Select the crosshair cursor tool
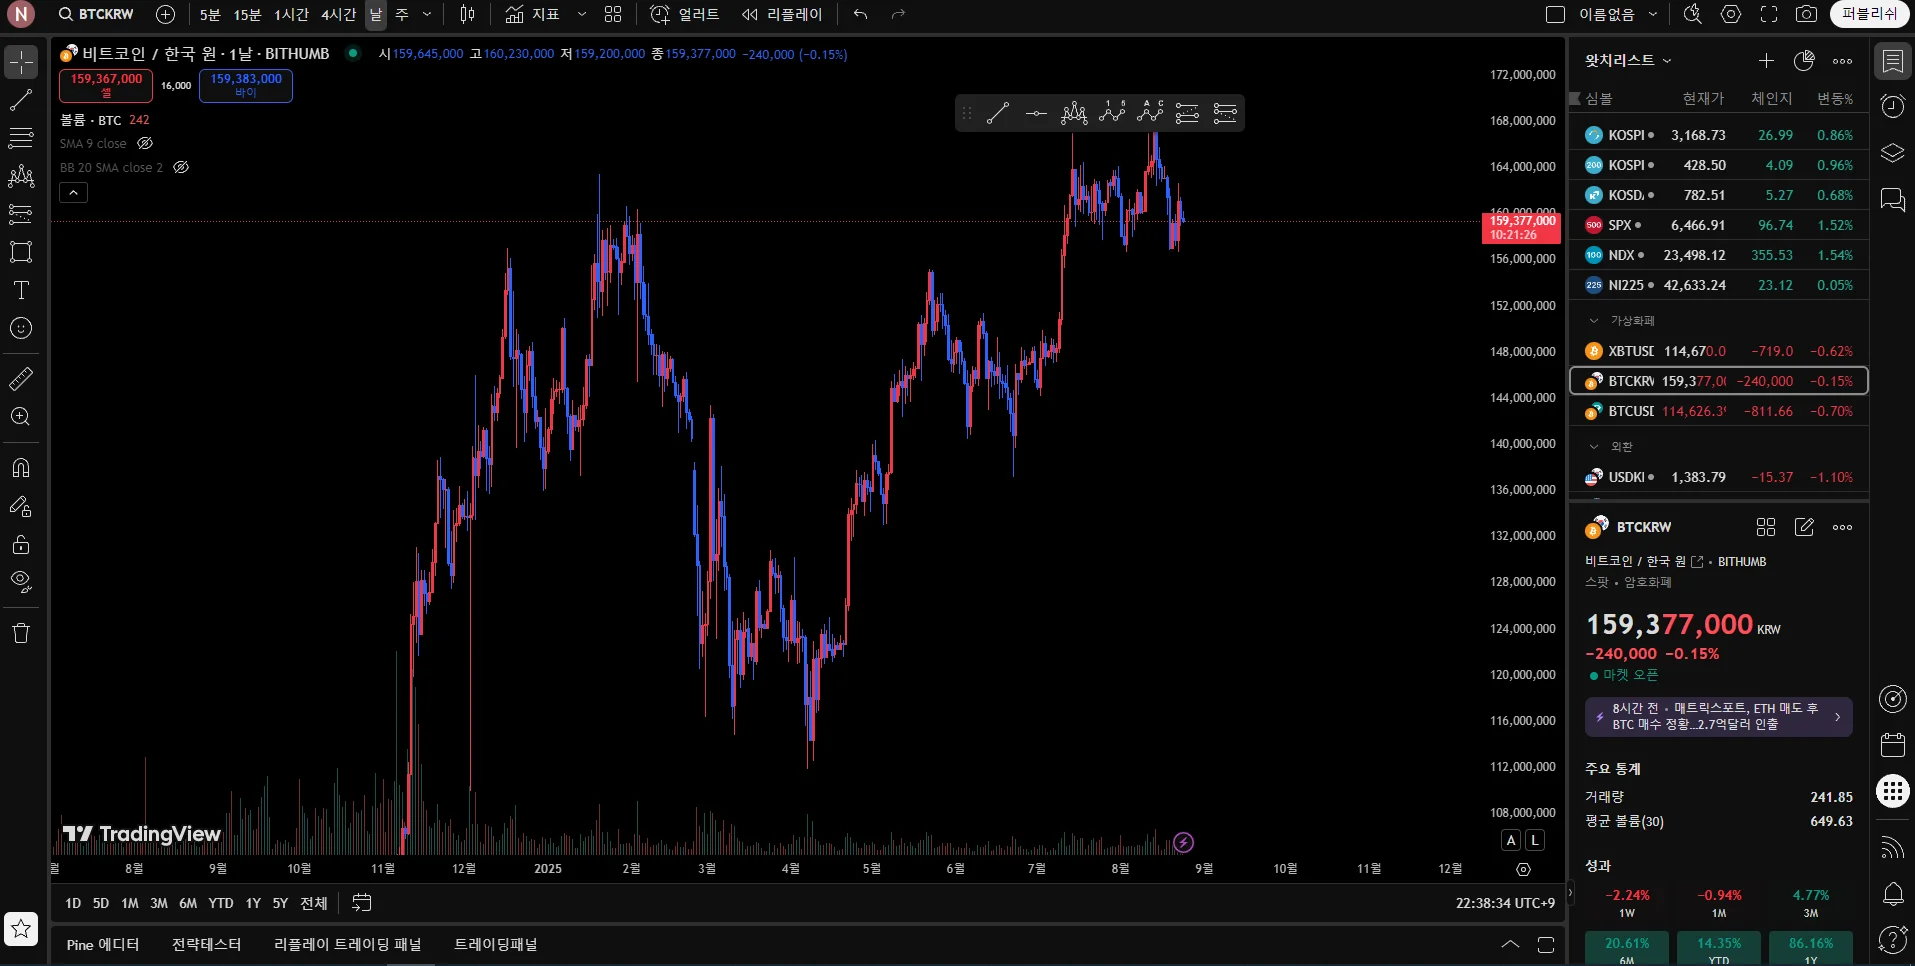 [x=21, y=62]
